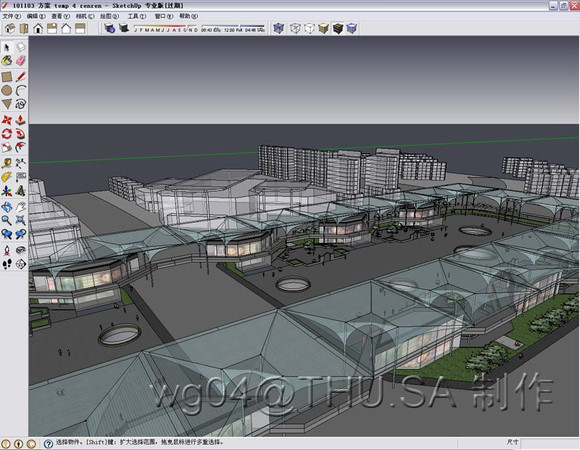Open the 绘图 (Draw) menu
The width and height of the screenshot is (580, 450).
tap(109, 16)
